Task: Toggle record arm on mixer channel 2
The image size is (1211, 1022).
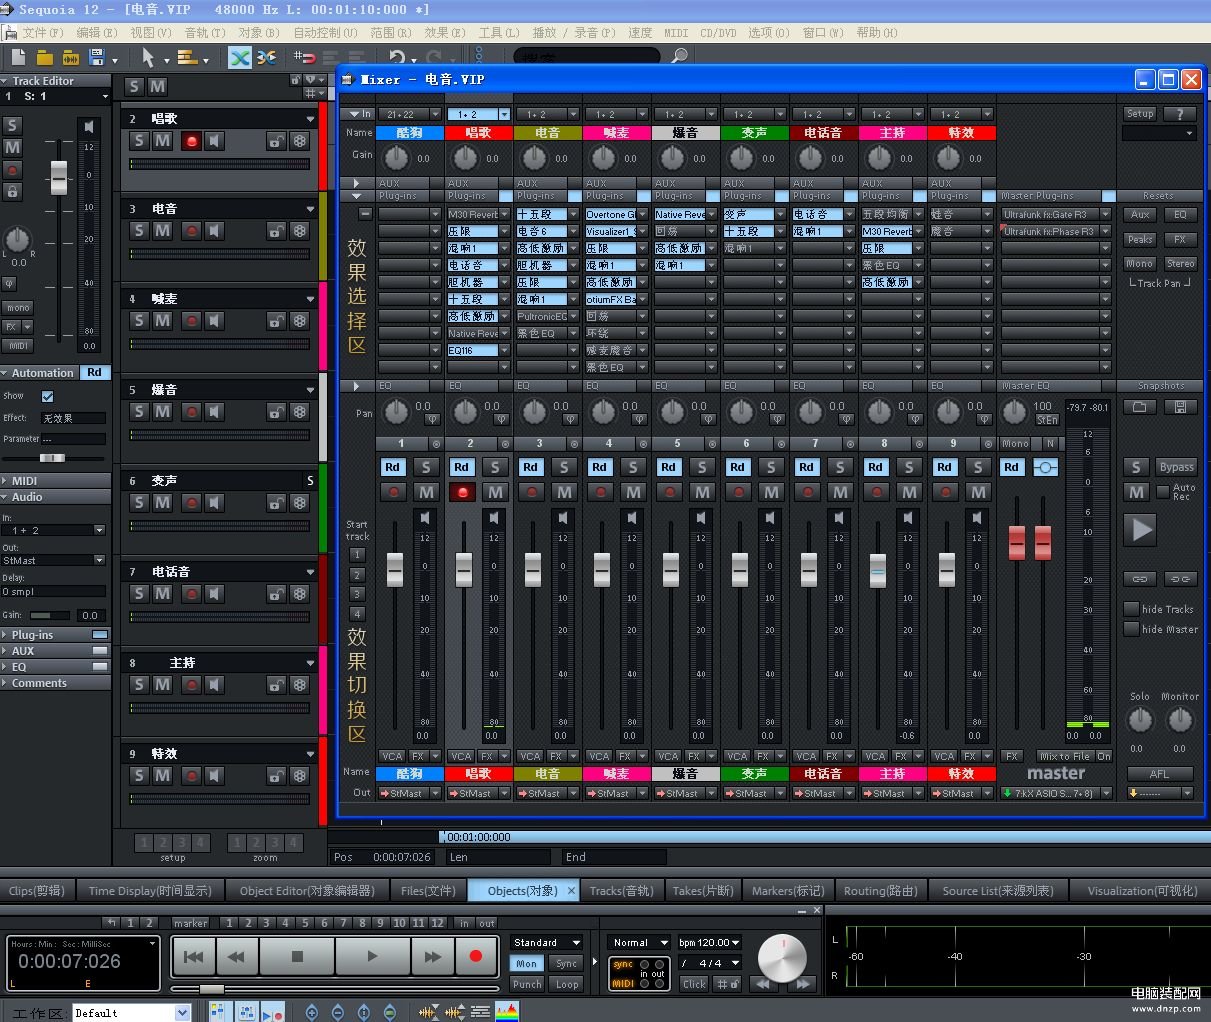Action: click(461, 492)
